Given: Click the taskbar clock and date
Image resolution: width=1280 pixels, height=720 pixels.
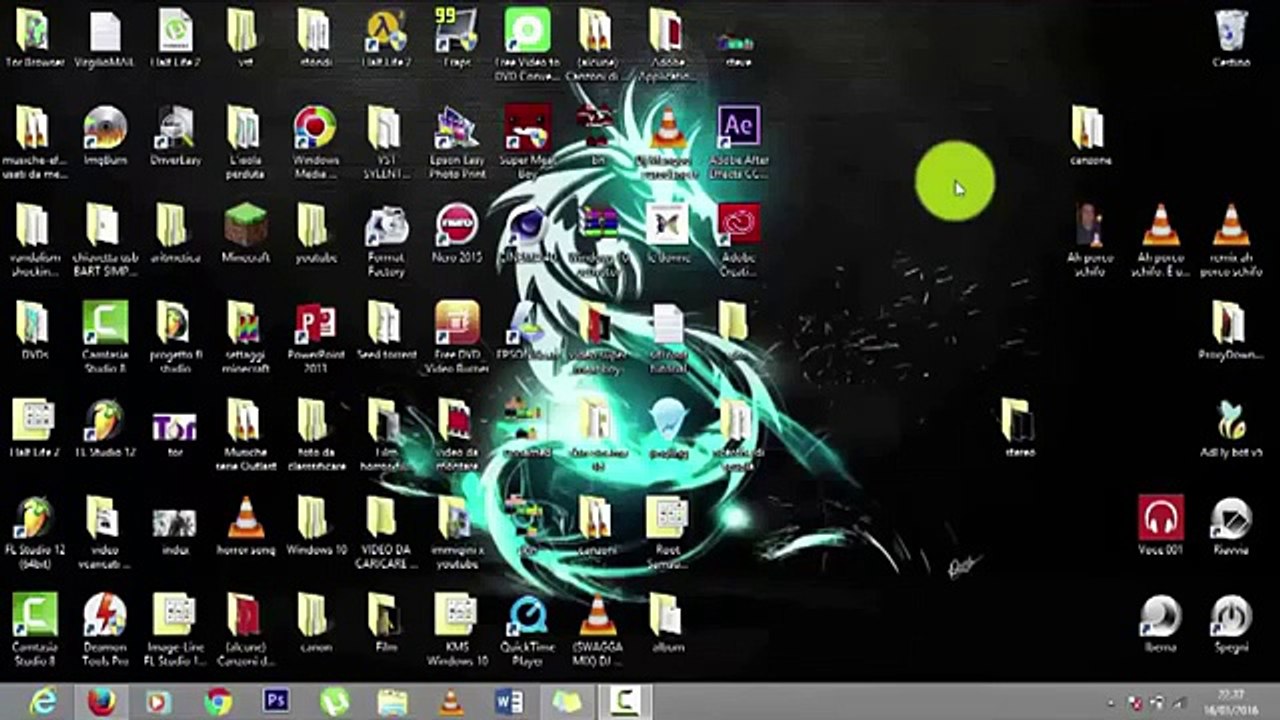Looking at the screenshot, I should [1232, 701].
